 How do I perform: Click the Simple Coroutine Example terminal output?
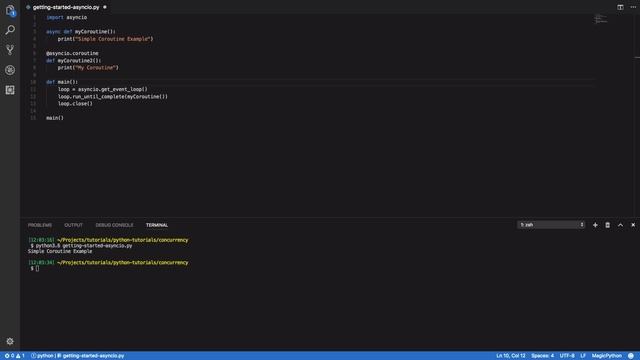click(60, 251)
